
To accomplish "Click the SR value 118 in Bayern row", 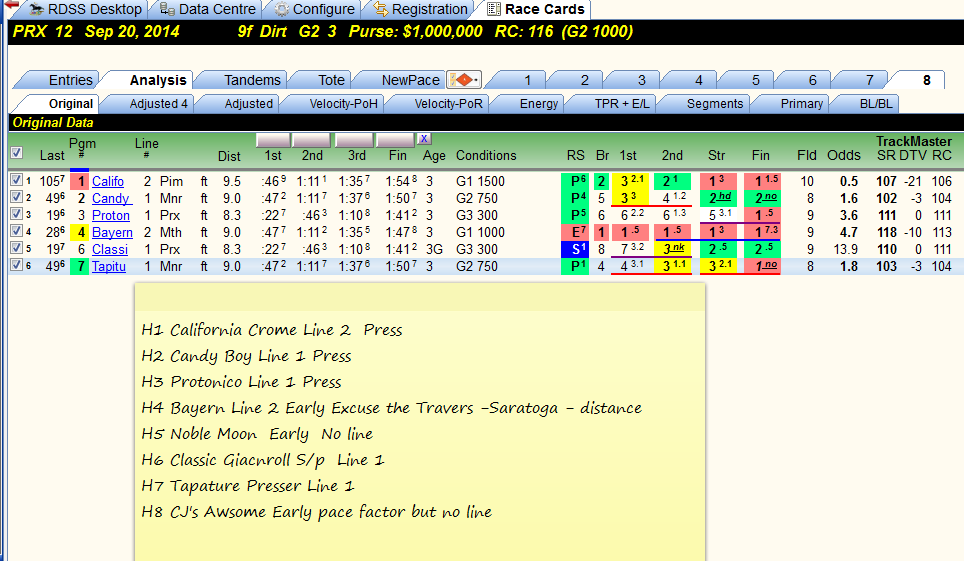I will coord(886,233).
